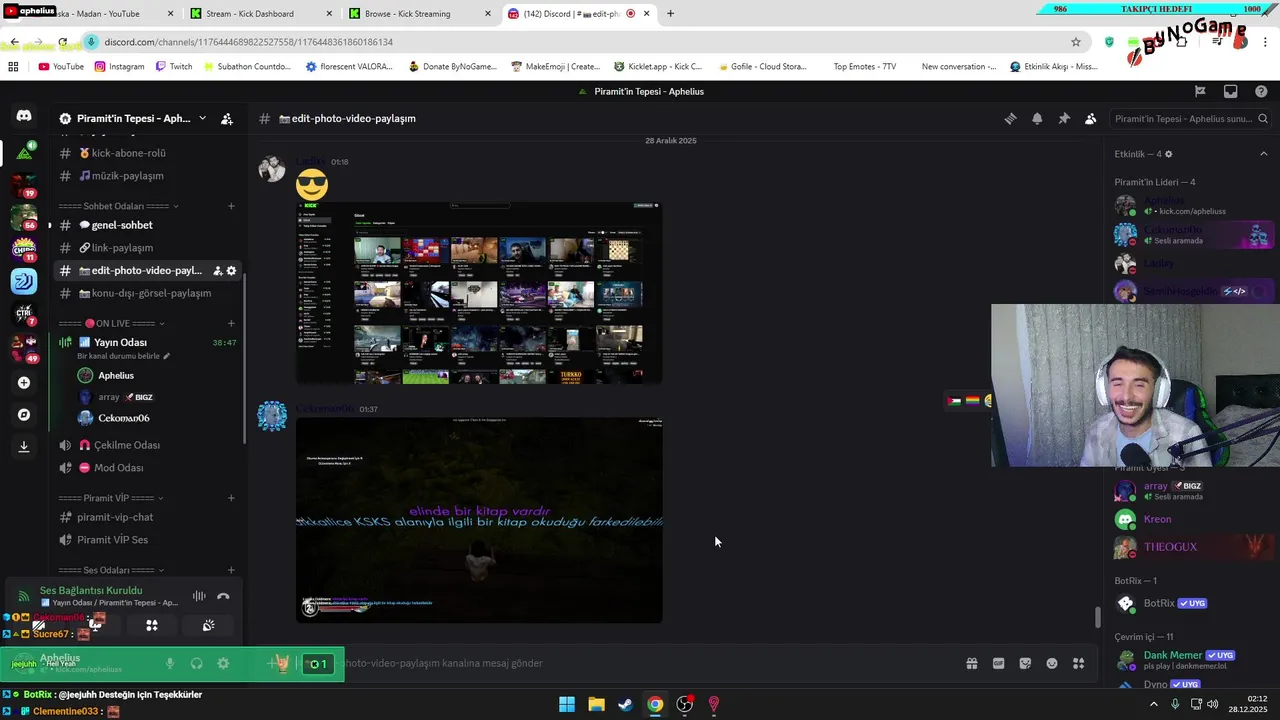
Task: Join Çekilme Odası voice channel
Action: [x=146, y=445]
